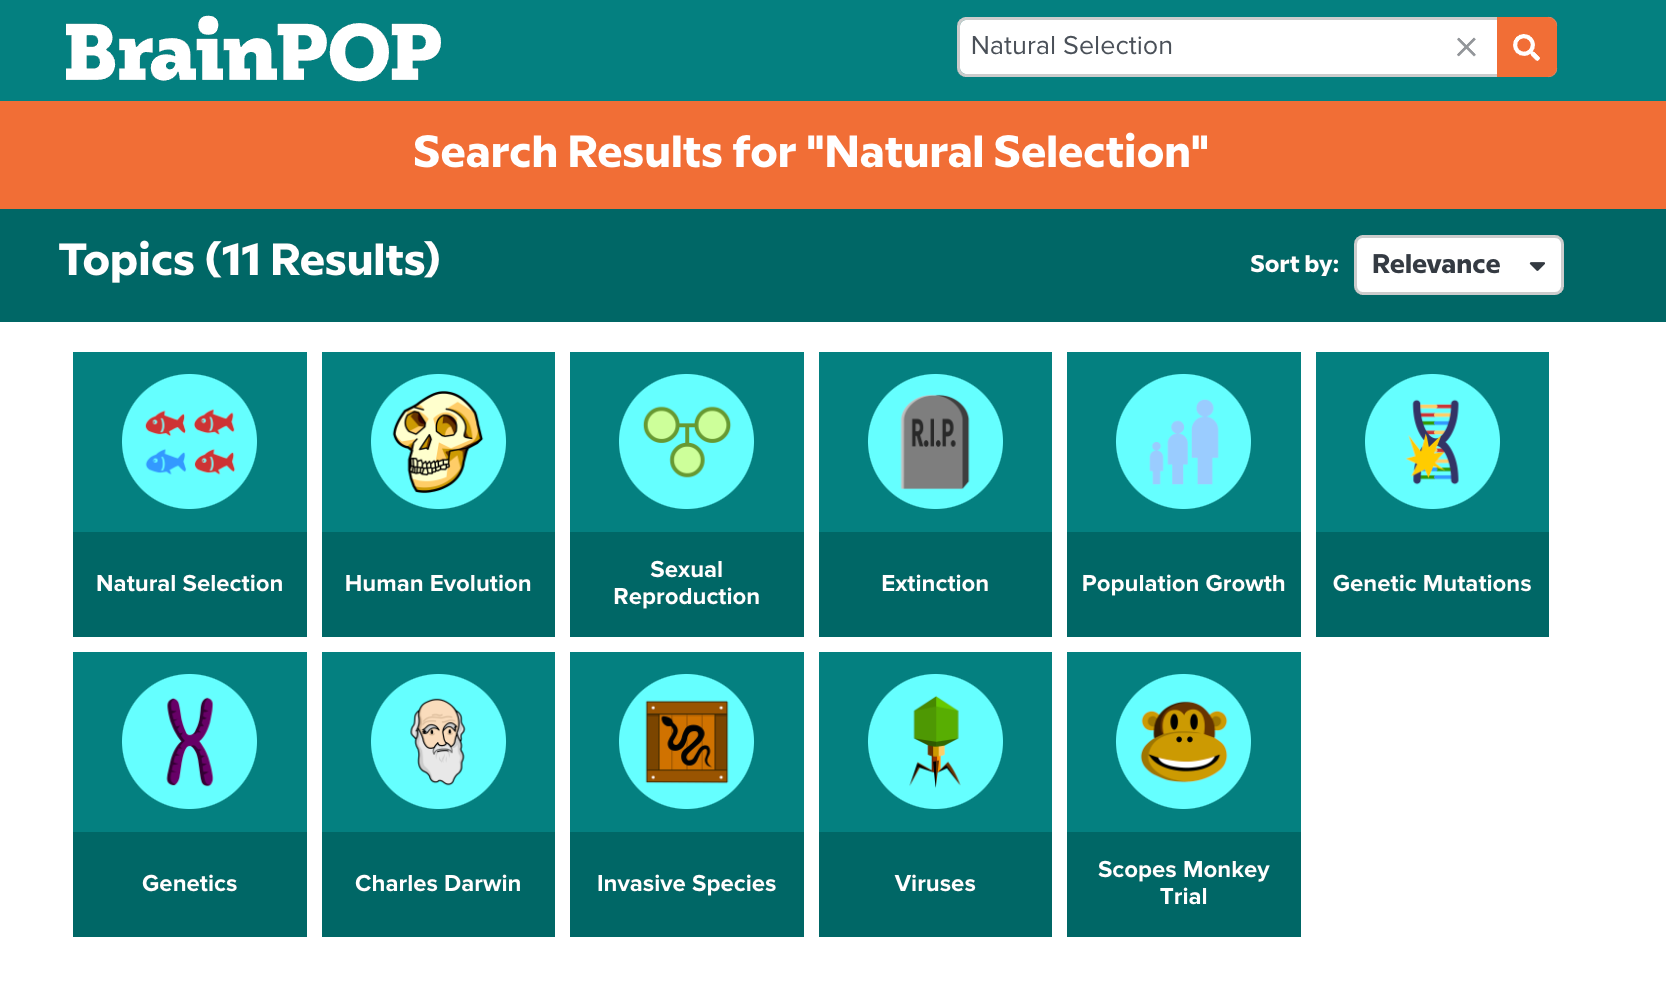Viewport: 1666px width, 1002px height.
Task: Click the snake crate Invasive Species icon
Action: pyautogui.click(x=687, y=742)
